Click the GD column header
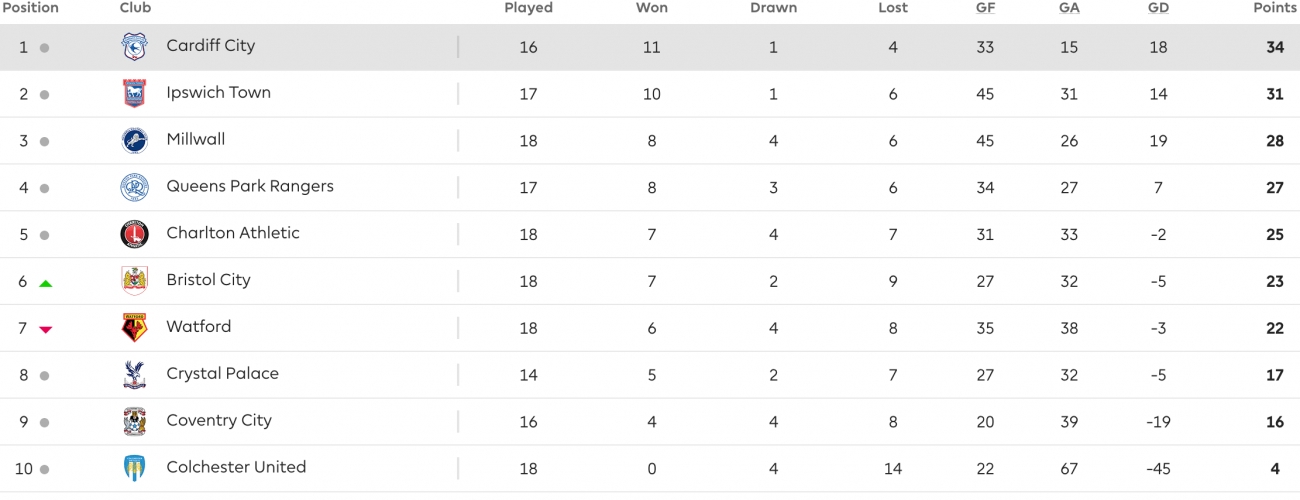This screenshot has height=500, width=1300. pyautogui.click(x=1158, y=8)
